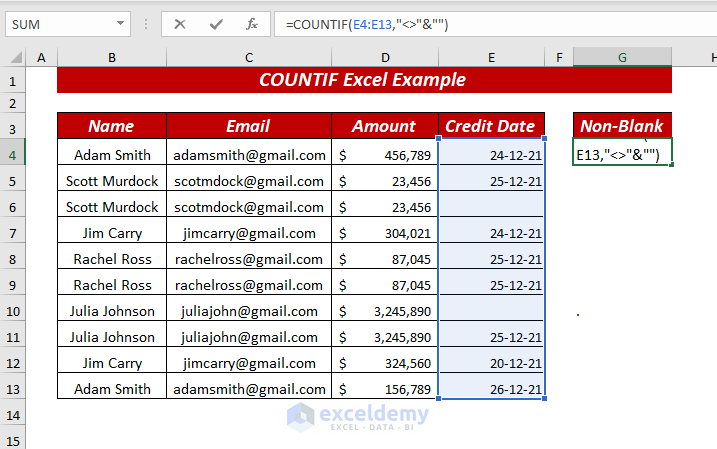Click the Email column header cell
717x449 pixels.
(x=249, y=126)
